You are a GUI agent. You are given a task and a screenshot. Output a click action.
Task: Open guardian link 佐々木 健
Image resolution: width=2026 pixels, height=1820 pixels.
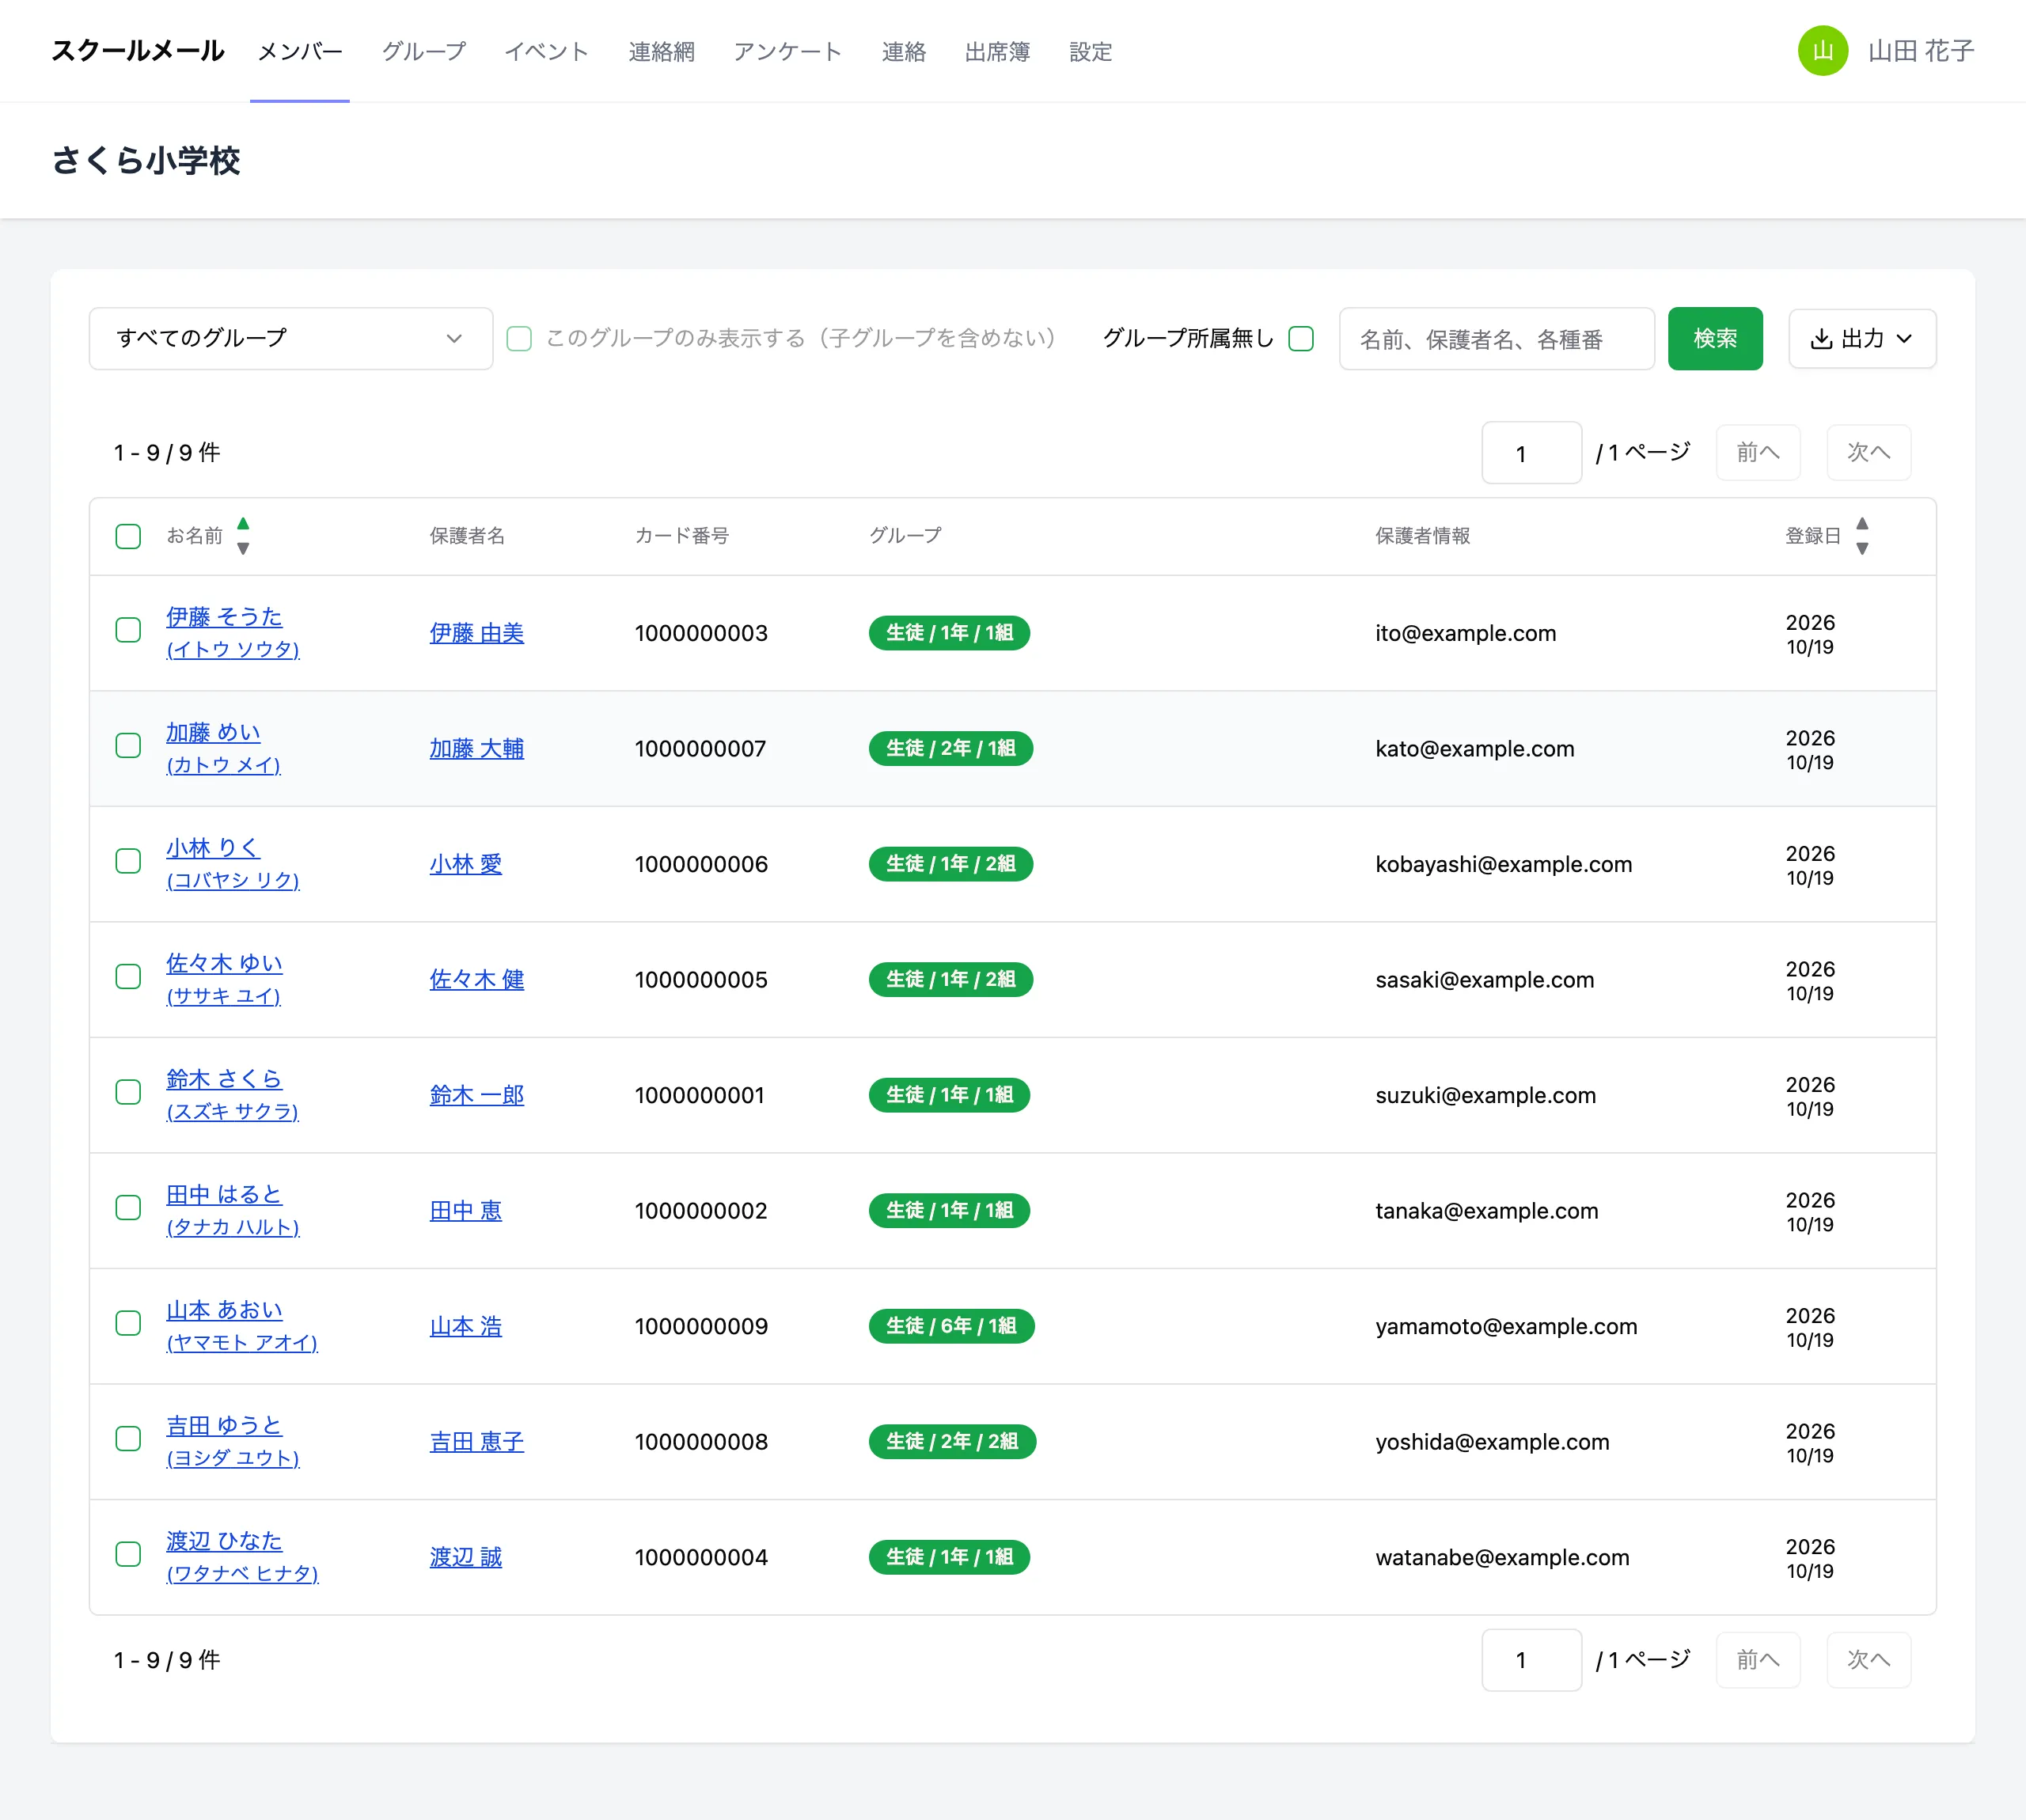pos(477,980)
